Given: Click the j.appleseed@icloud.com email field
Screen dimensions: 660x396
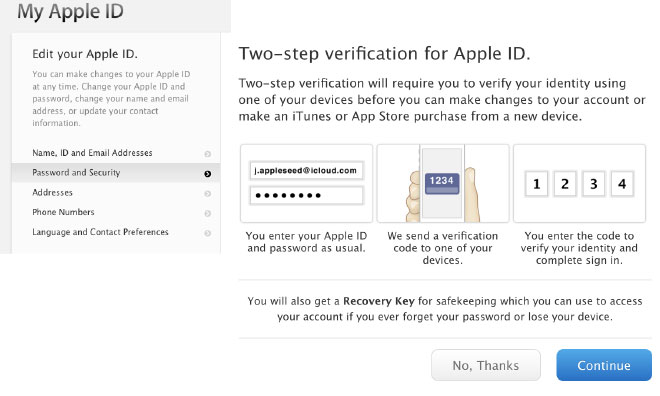Looking at the screenshot, I should [306, 170].
